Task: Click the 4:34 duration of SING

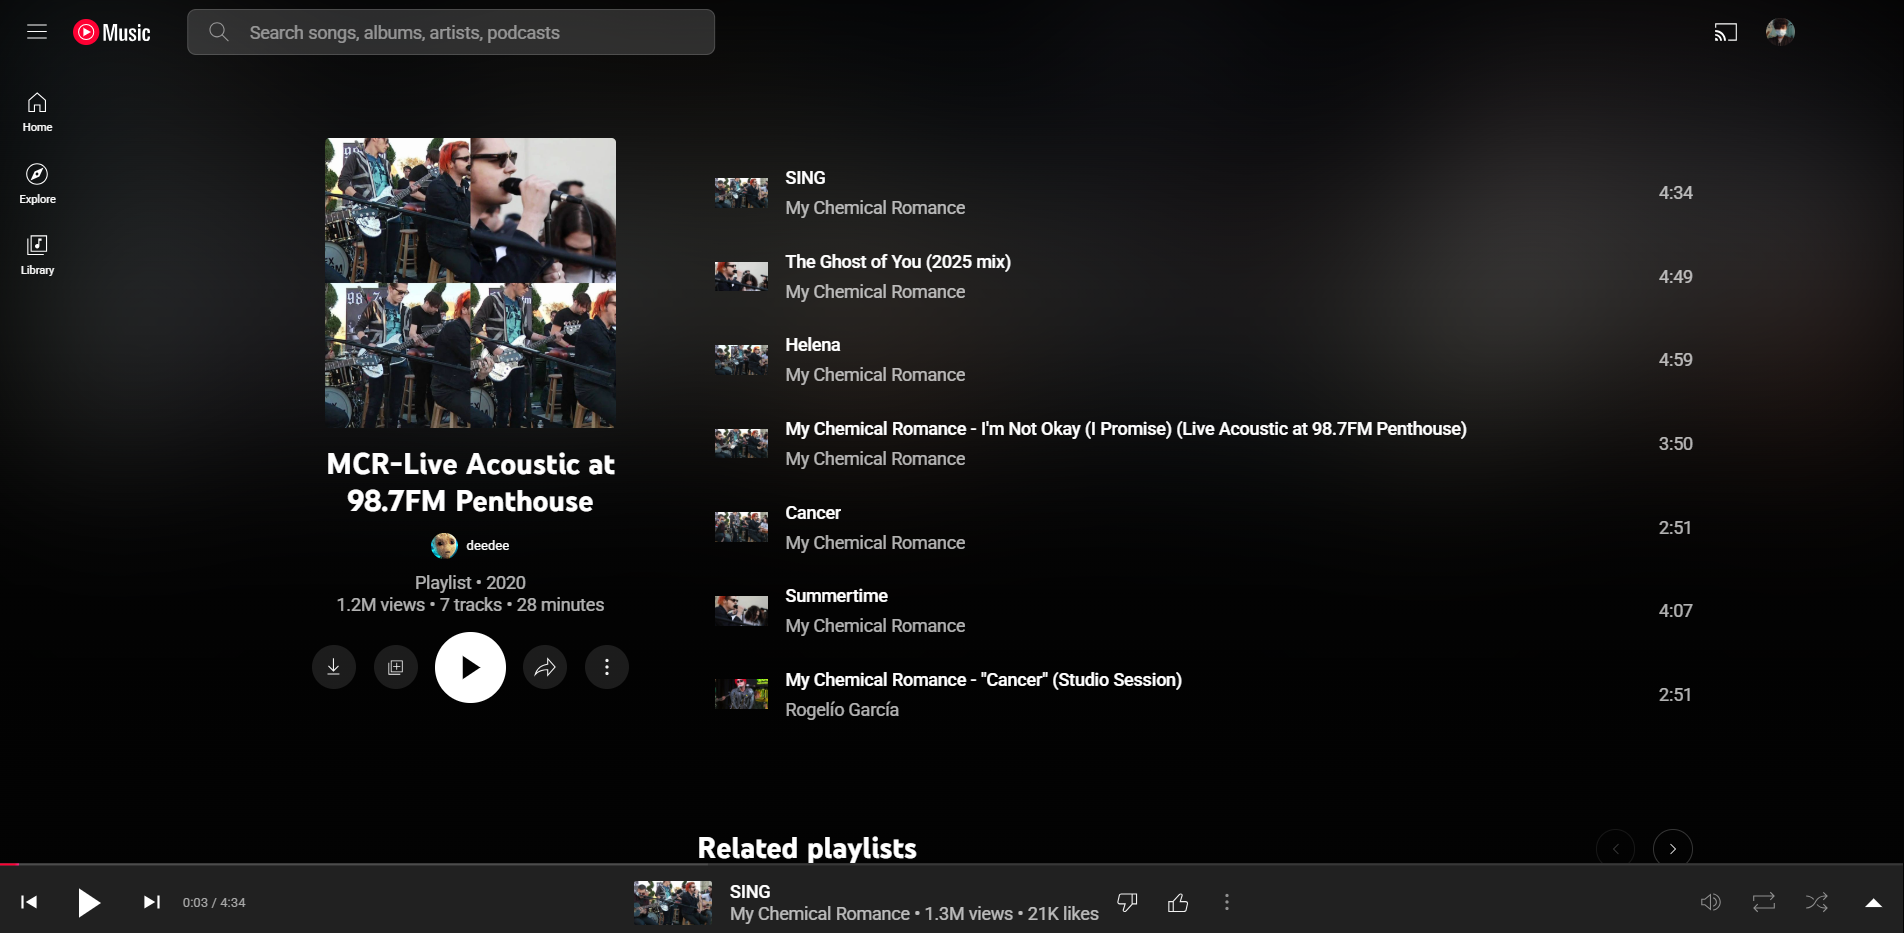Action: (x=1675, y=193)
